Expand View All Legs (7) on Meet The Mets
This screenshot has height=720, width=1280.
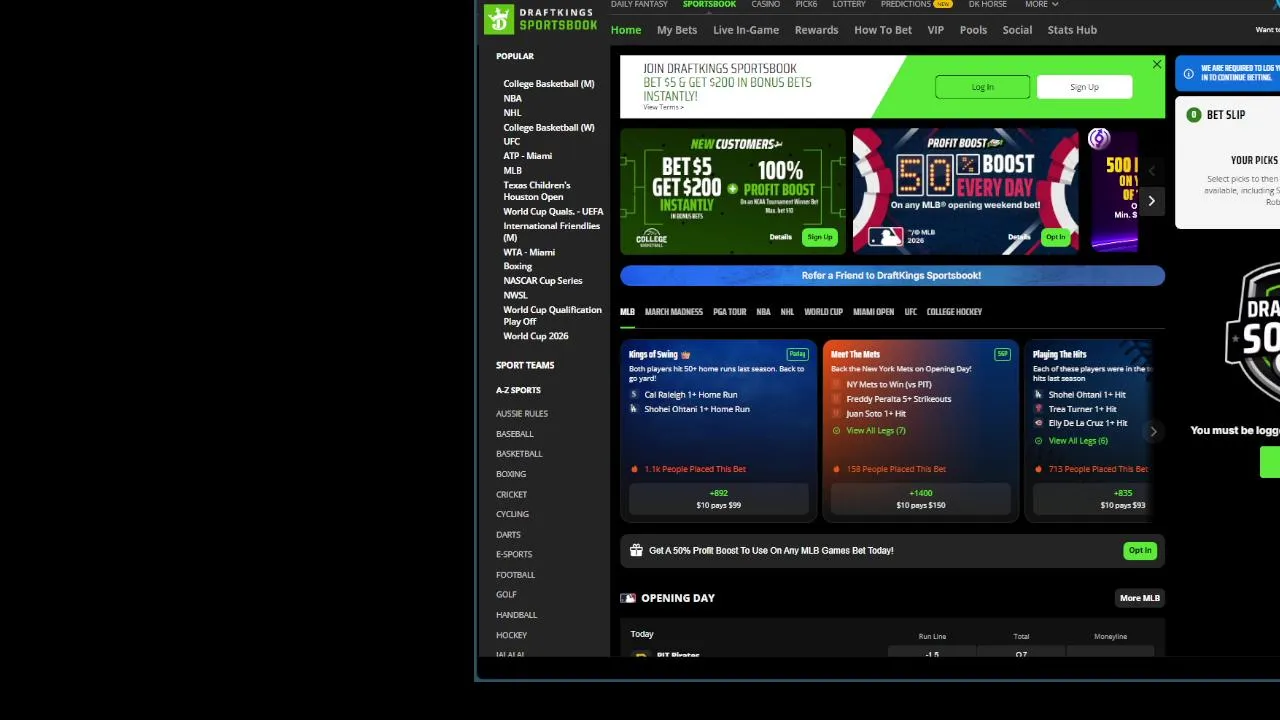point(875,431)
